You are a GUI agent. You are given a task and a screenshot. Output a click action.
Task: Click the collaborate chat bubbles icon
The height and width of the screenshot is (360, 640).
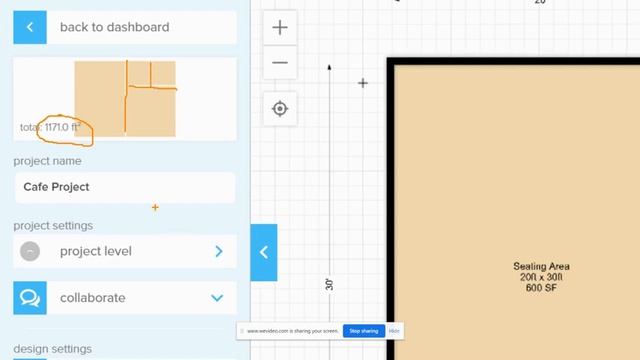point(30,298)
